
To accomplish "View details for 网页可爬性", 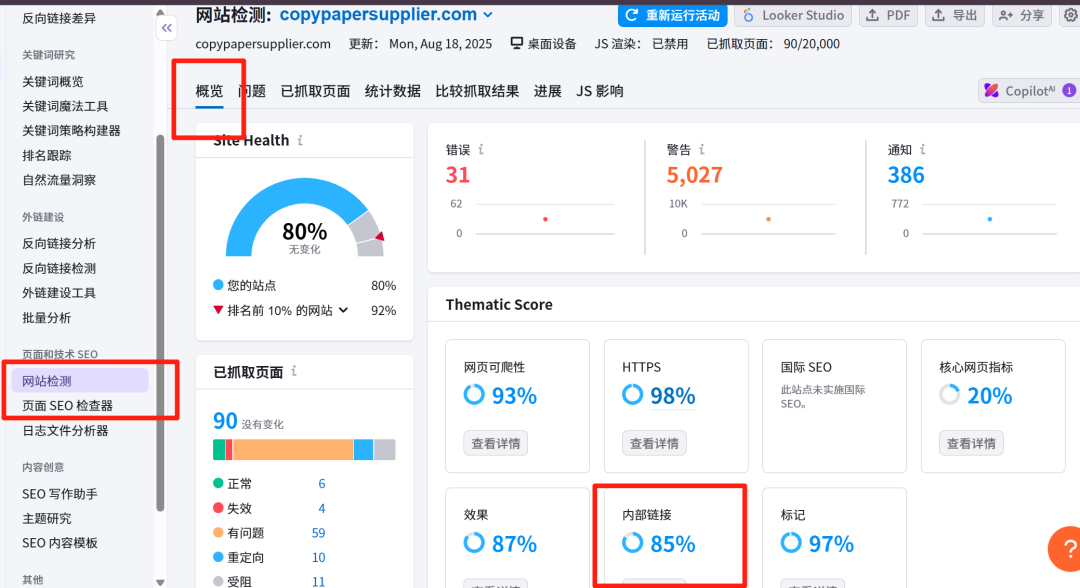I will (x=496, y=443).
